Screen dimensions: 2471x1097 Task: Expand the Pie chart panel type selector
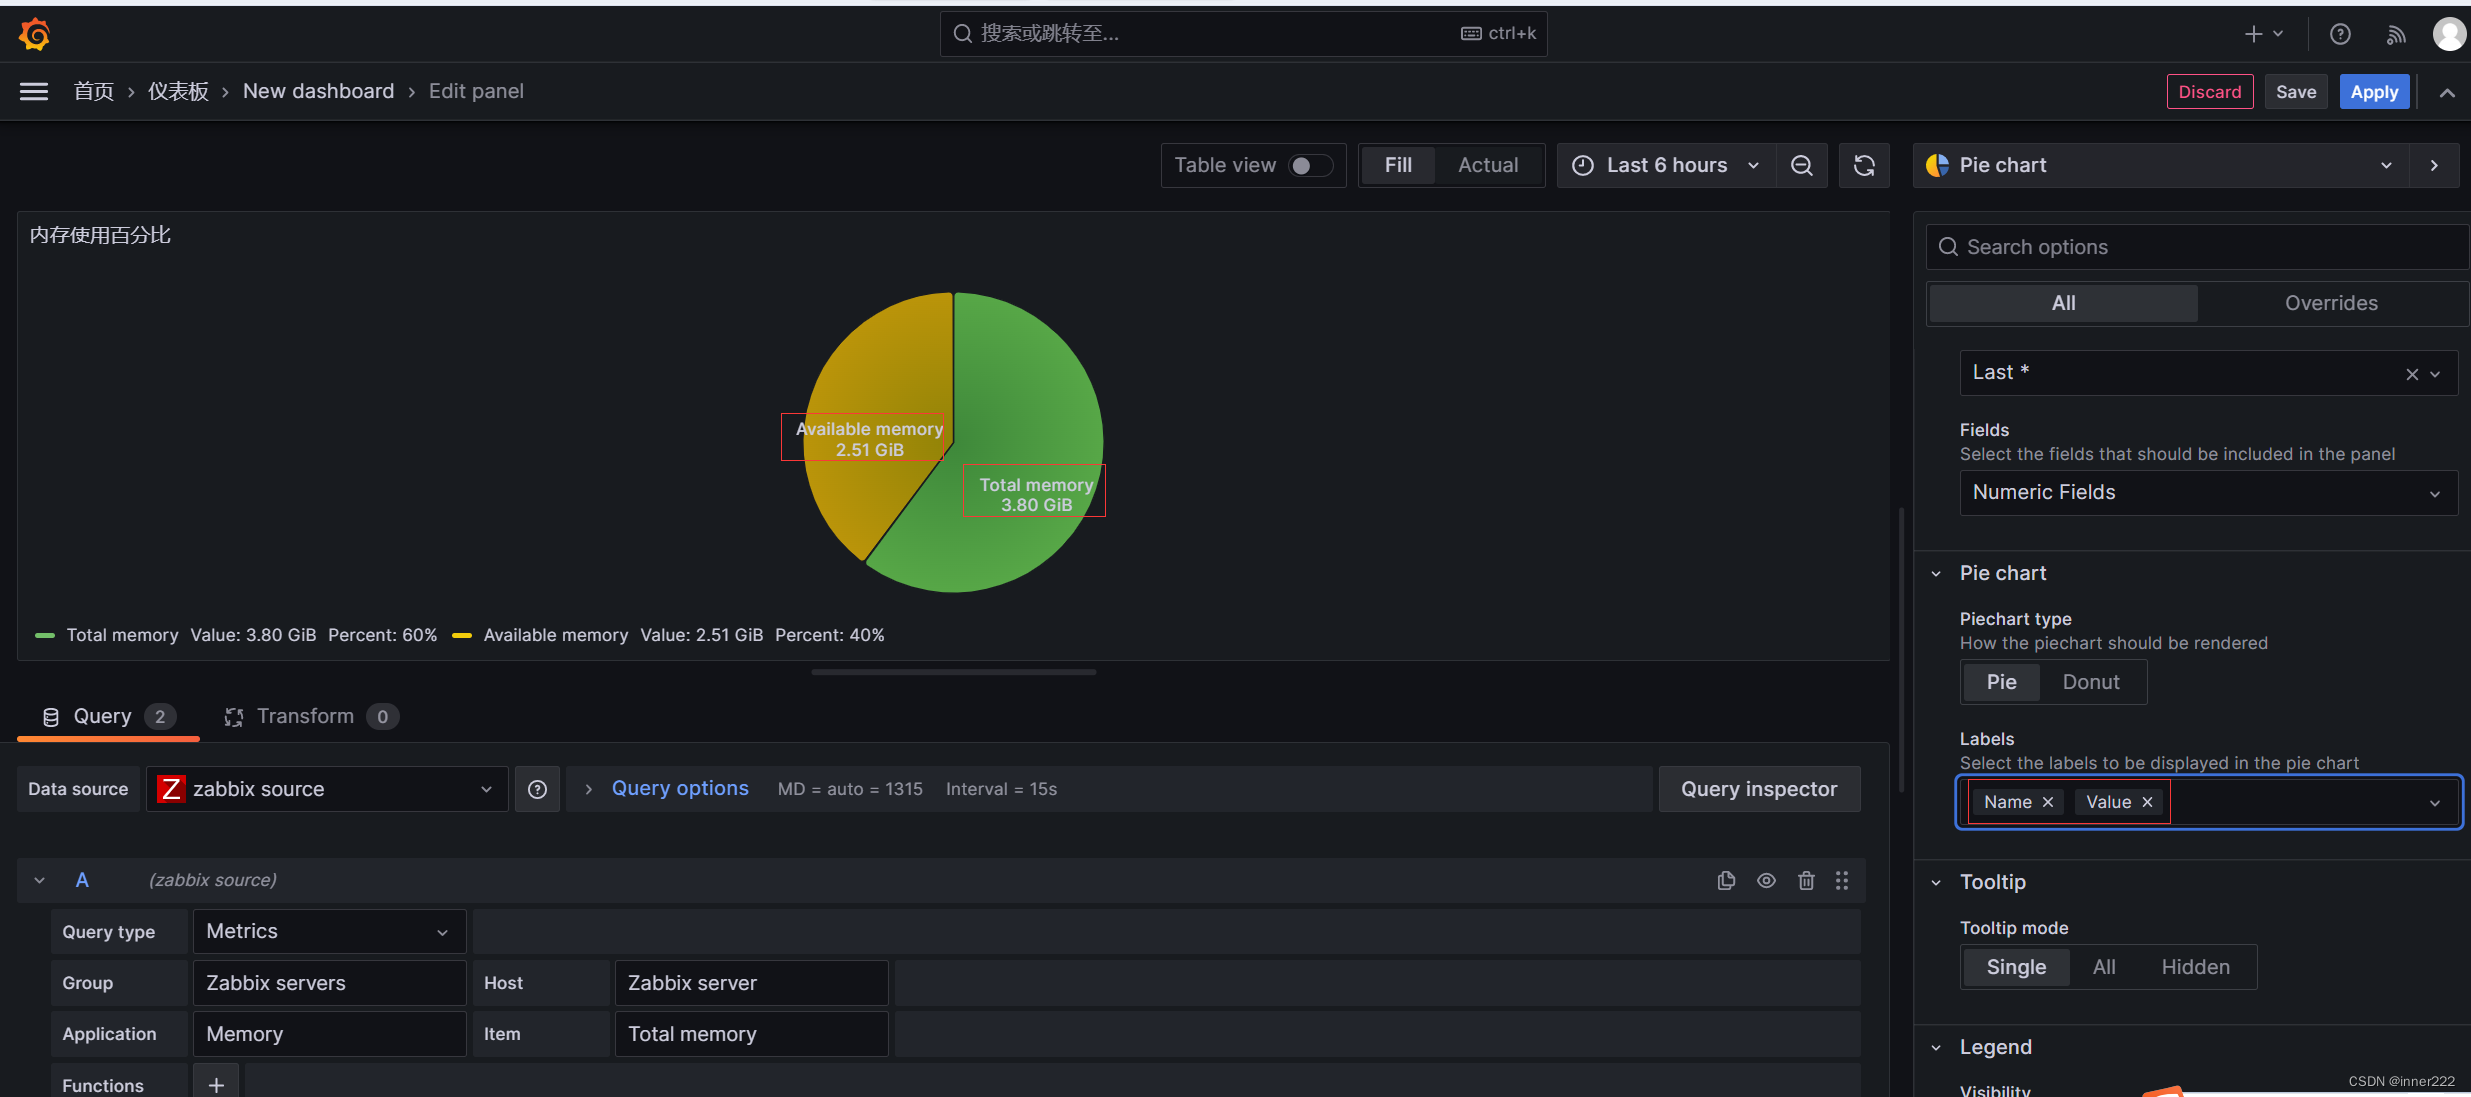click(2386, 164)
